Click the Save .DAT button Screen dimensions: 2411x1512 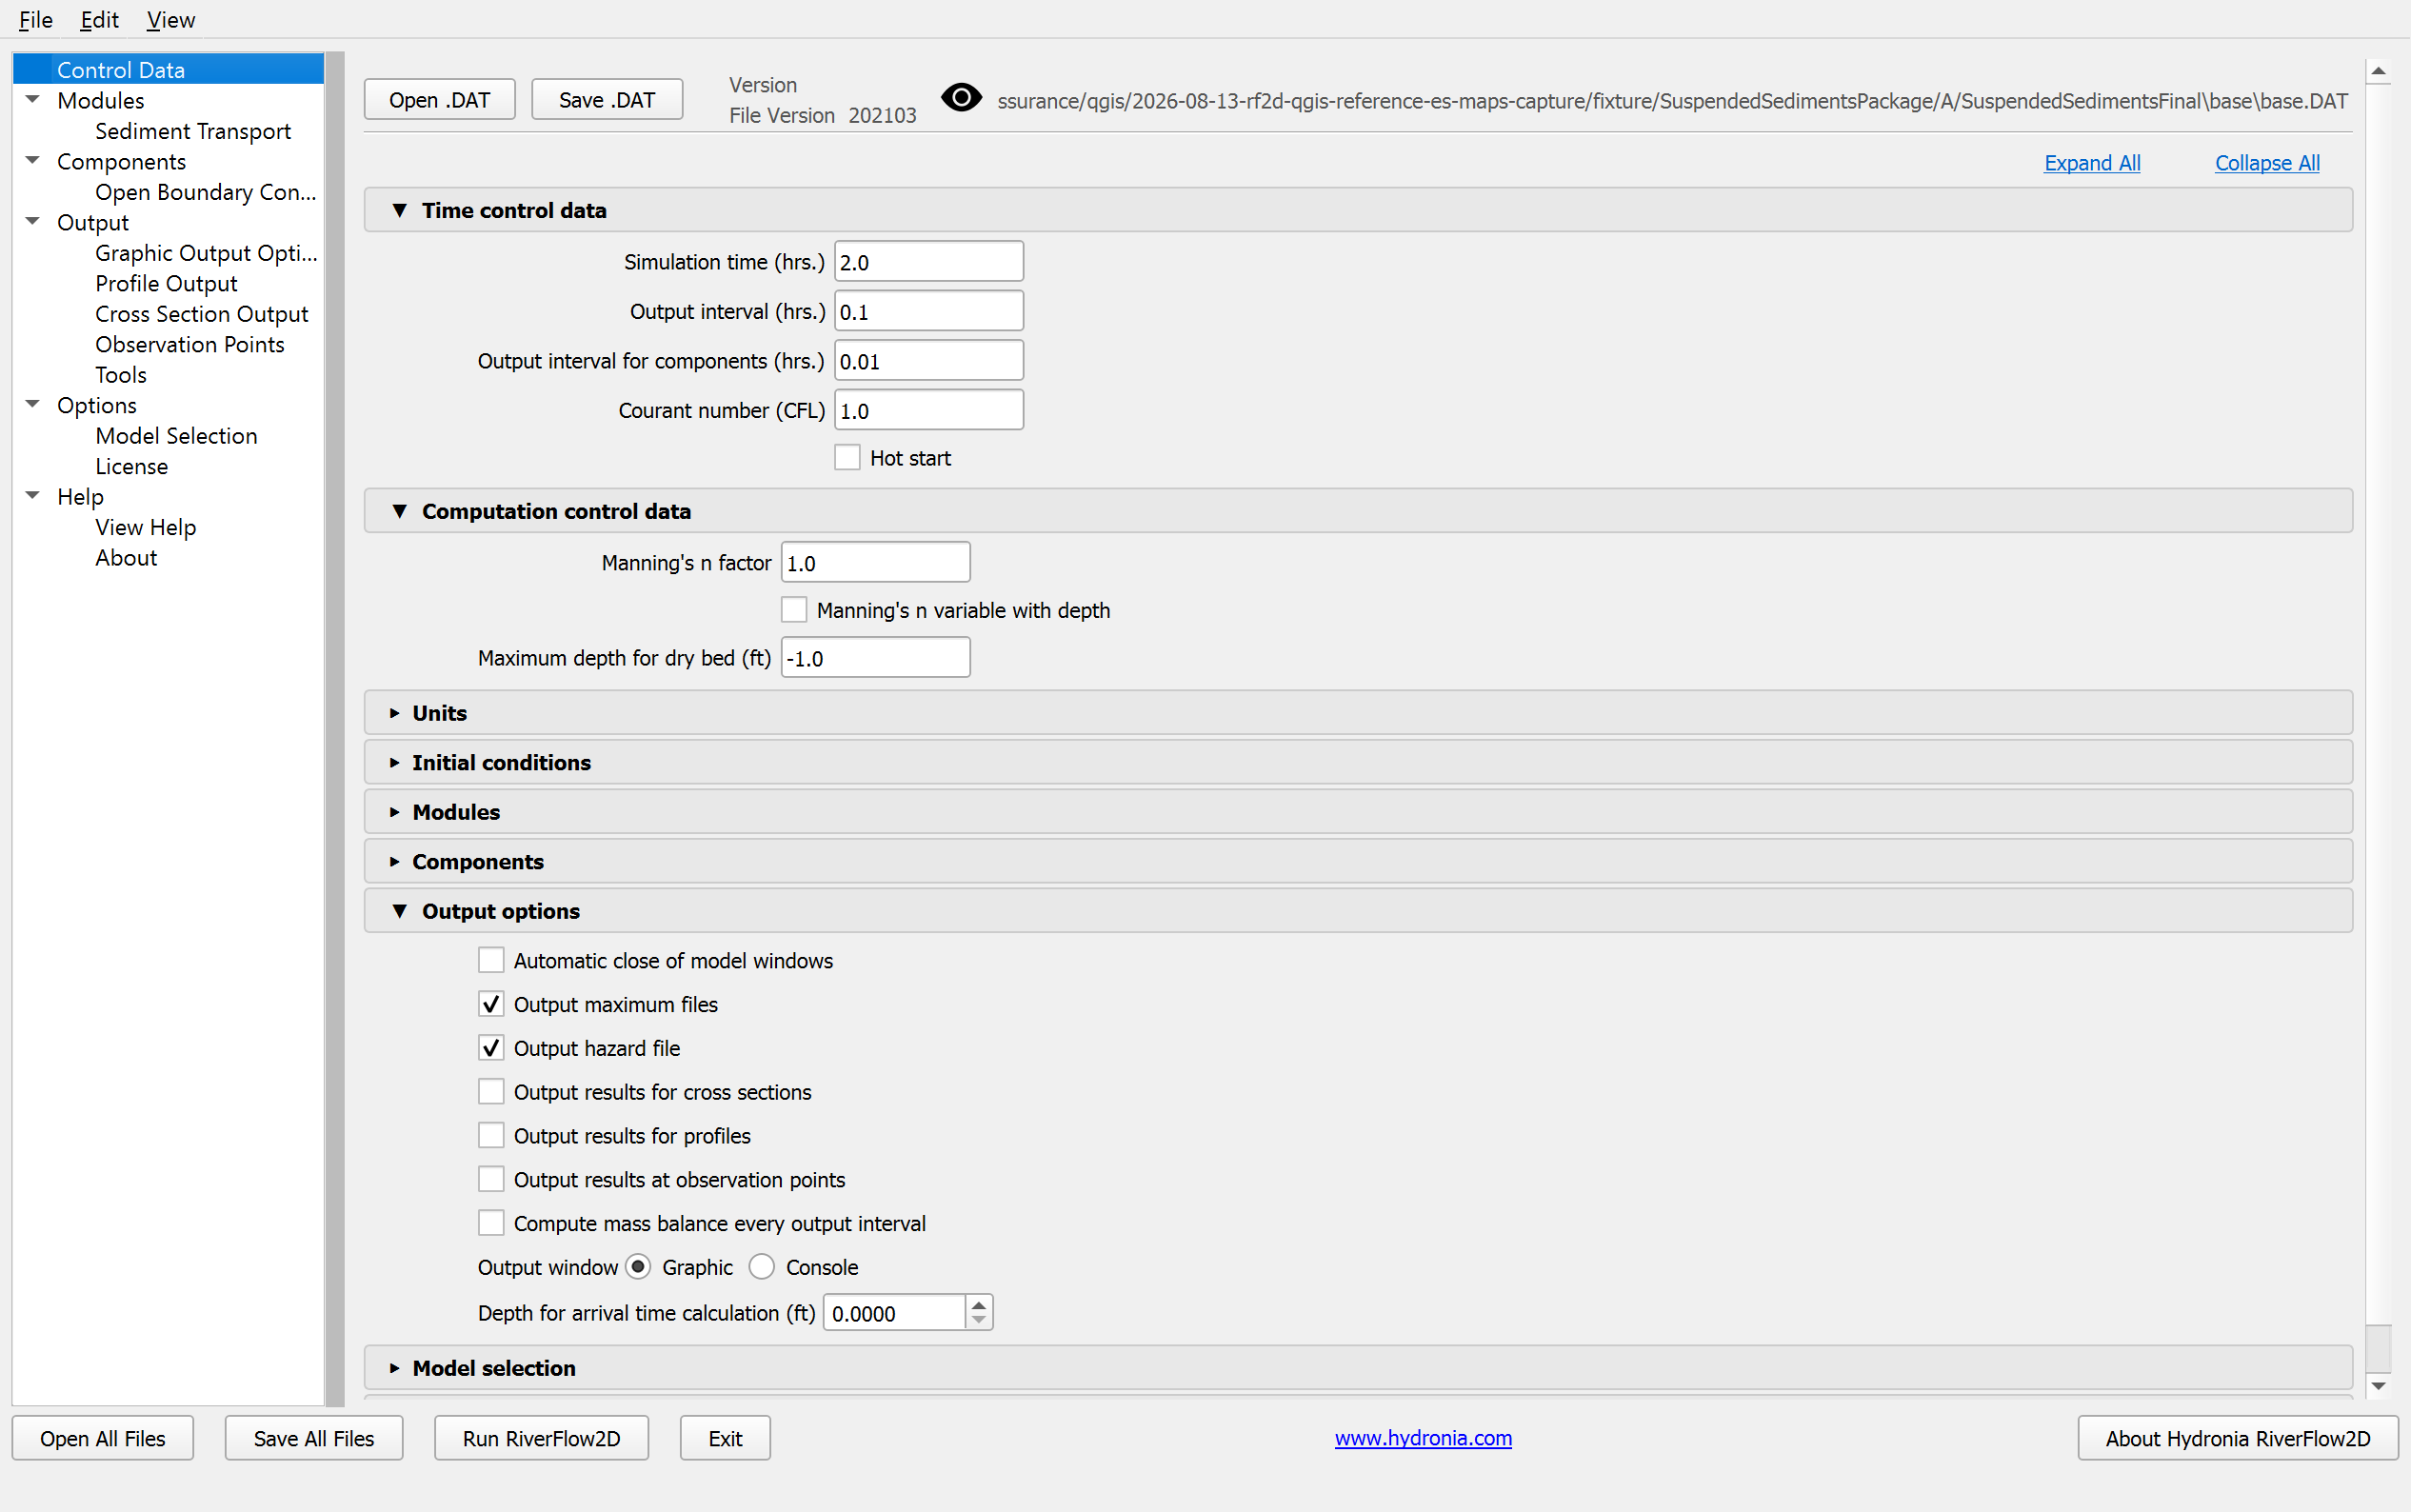[607, 100]
